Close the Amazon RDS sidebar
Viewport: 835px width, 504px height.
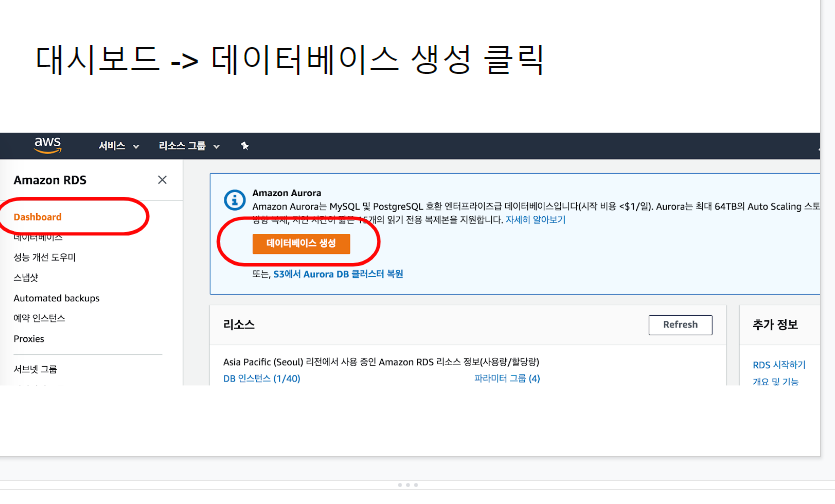(x=162, y=180)
